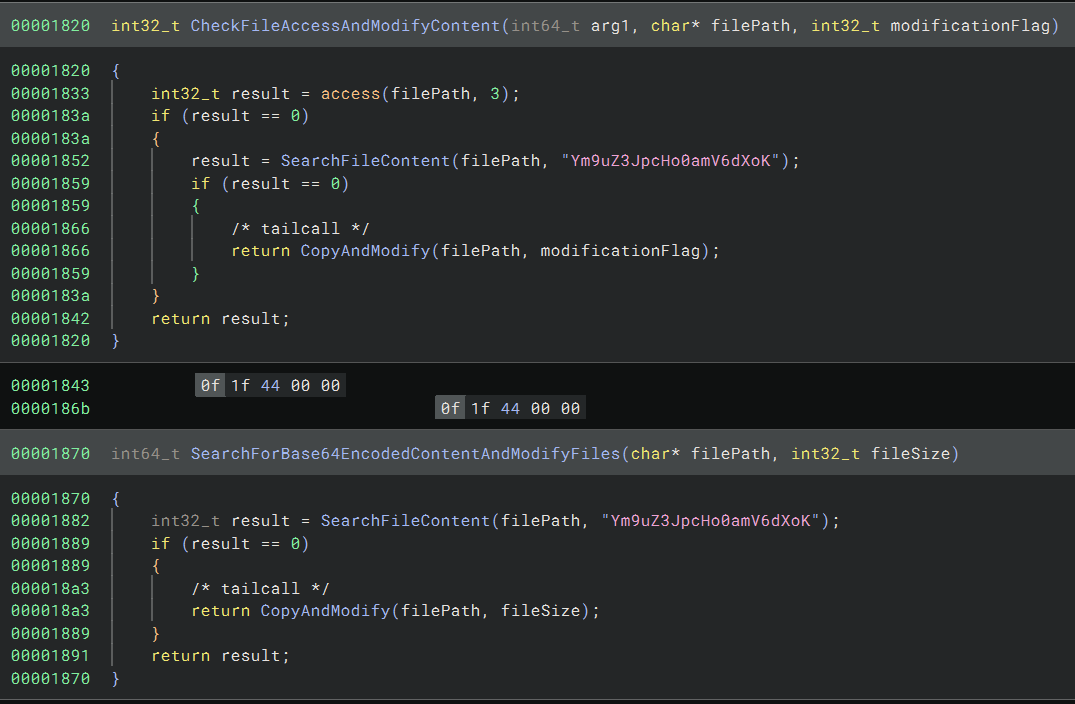Click the tailcall comment on line 000018a3

click(261, 589)
